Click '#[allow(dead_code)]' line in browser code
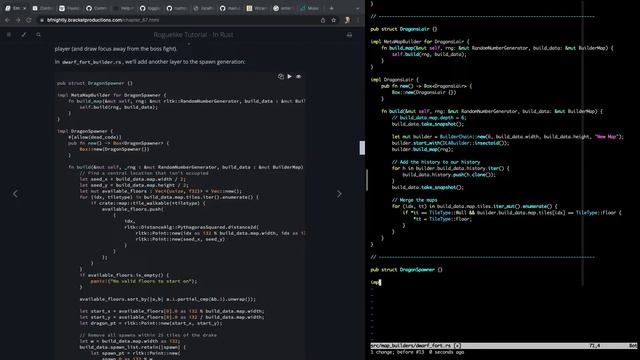640x360 pixels. point(95,137)
